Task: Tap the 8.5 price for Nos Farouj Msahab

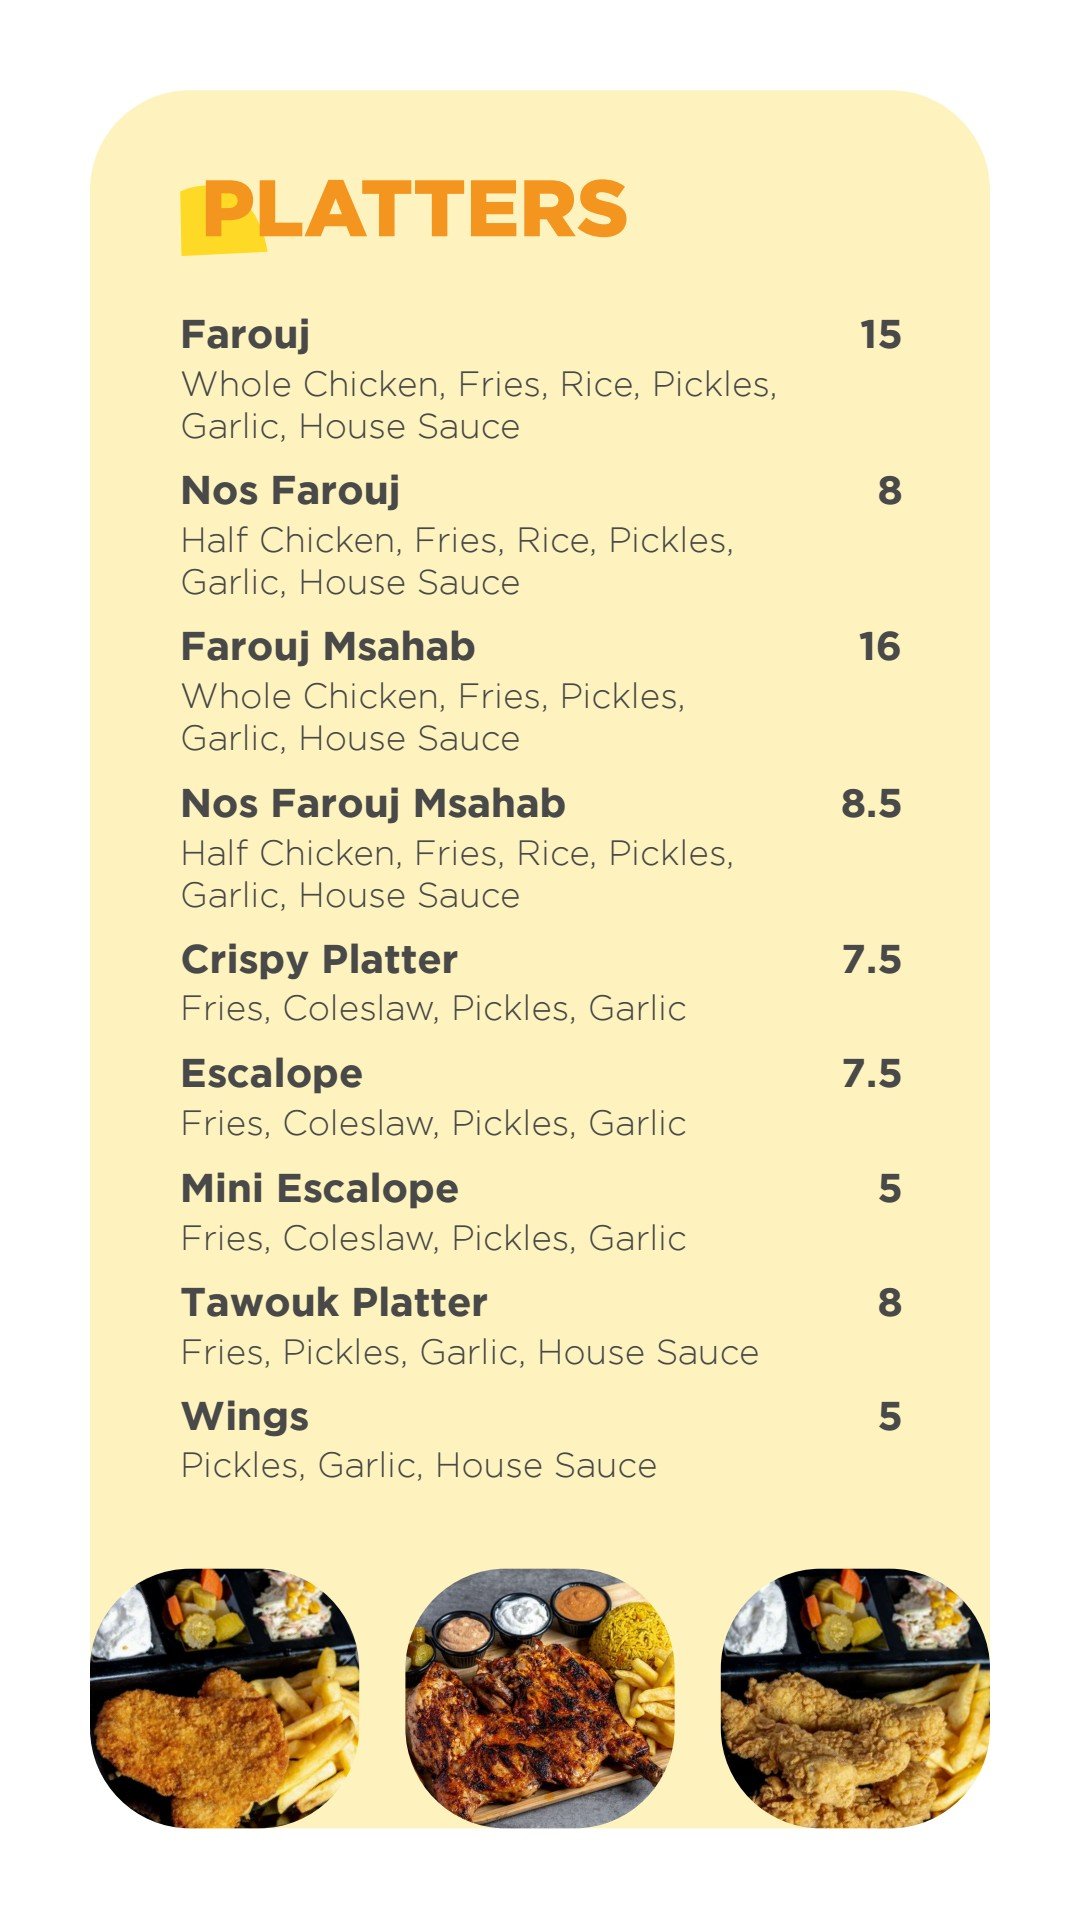Action: (x=870, y=803)
